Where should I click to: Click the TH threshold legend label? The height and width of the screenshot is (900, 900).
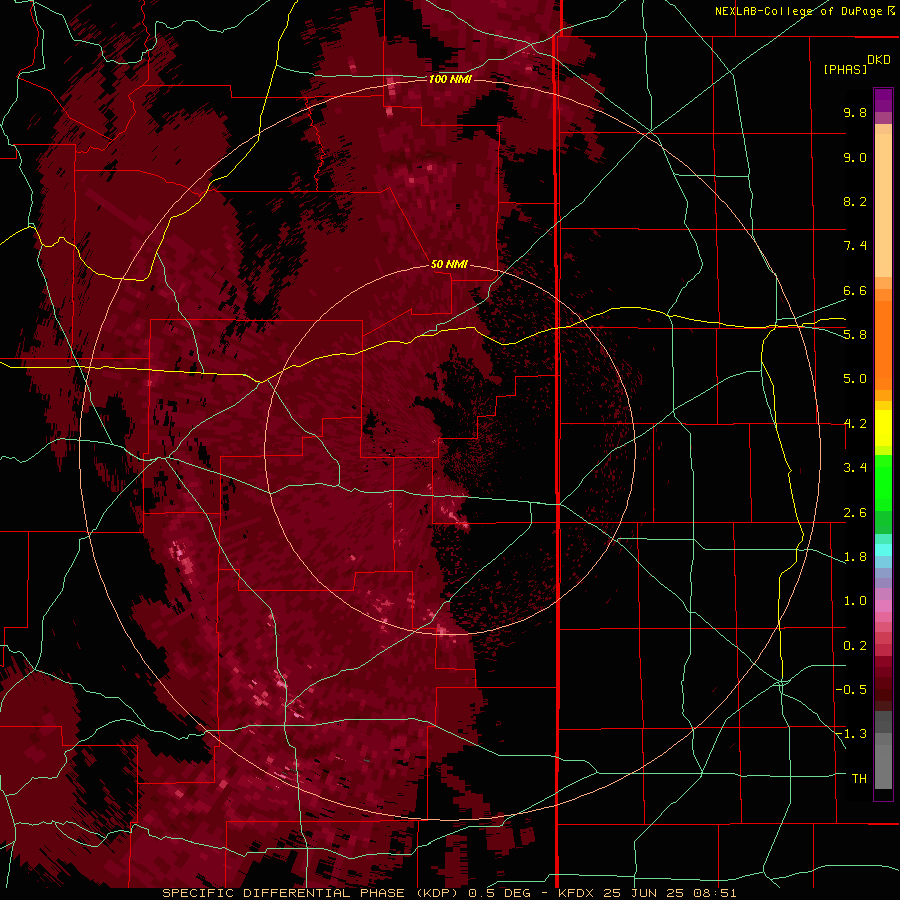(x=859, y=778)
